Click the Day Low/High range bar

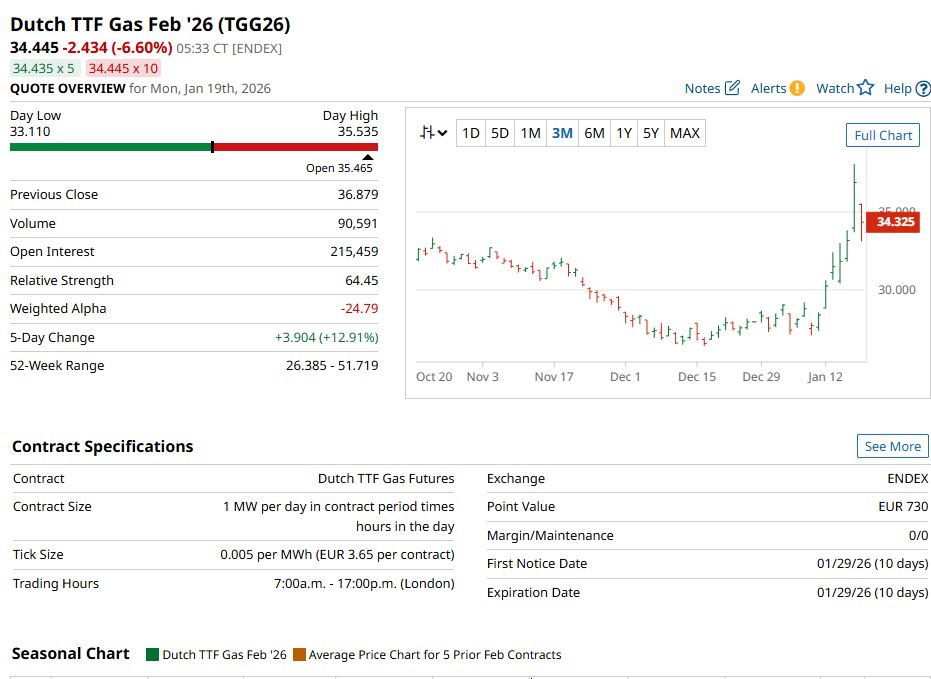point(194,147)
